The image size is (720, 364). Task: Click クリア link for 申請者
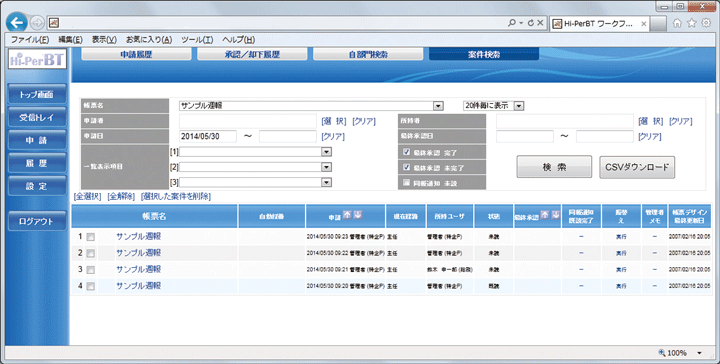(x=364, y=121)
